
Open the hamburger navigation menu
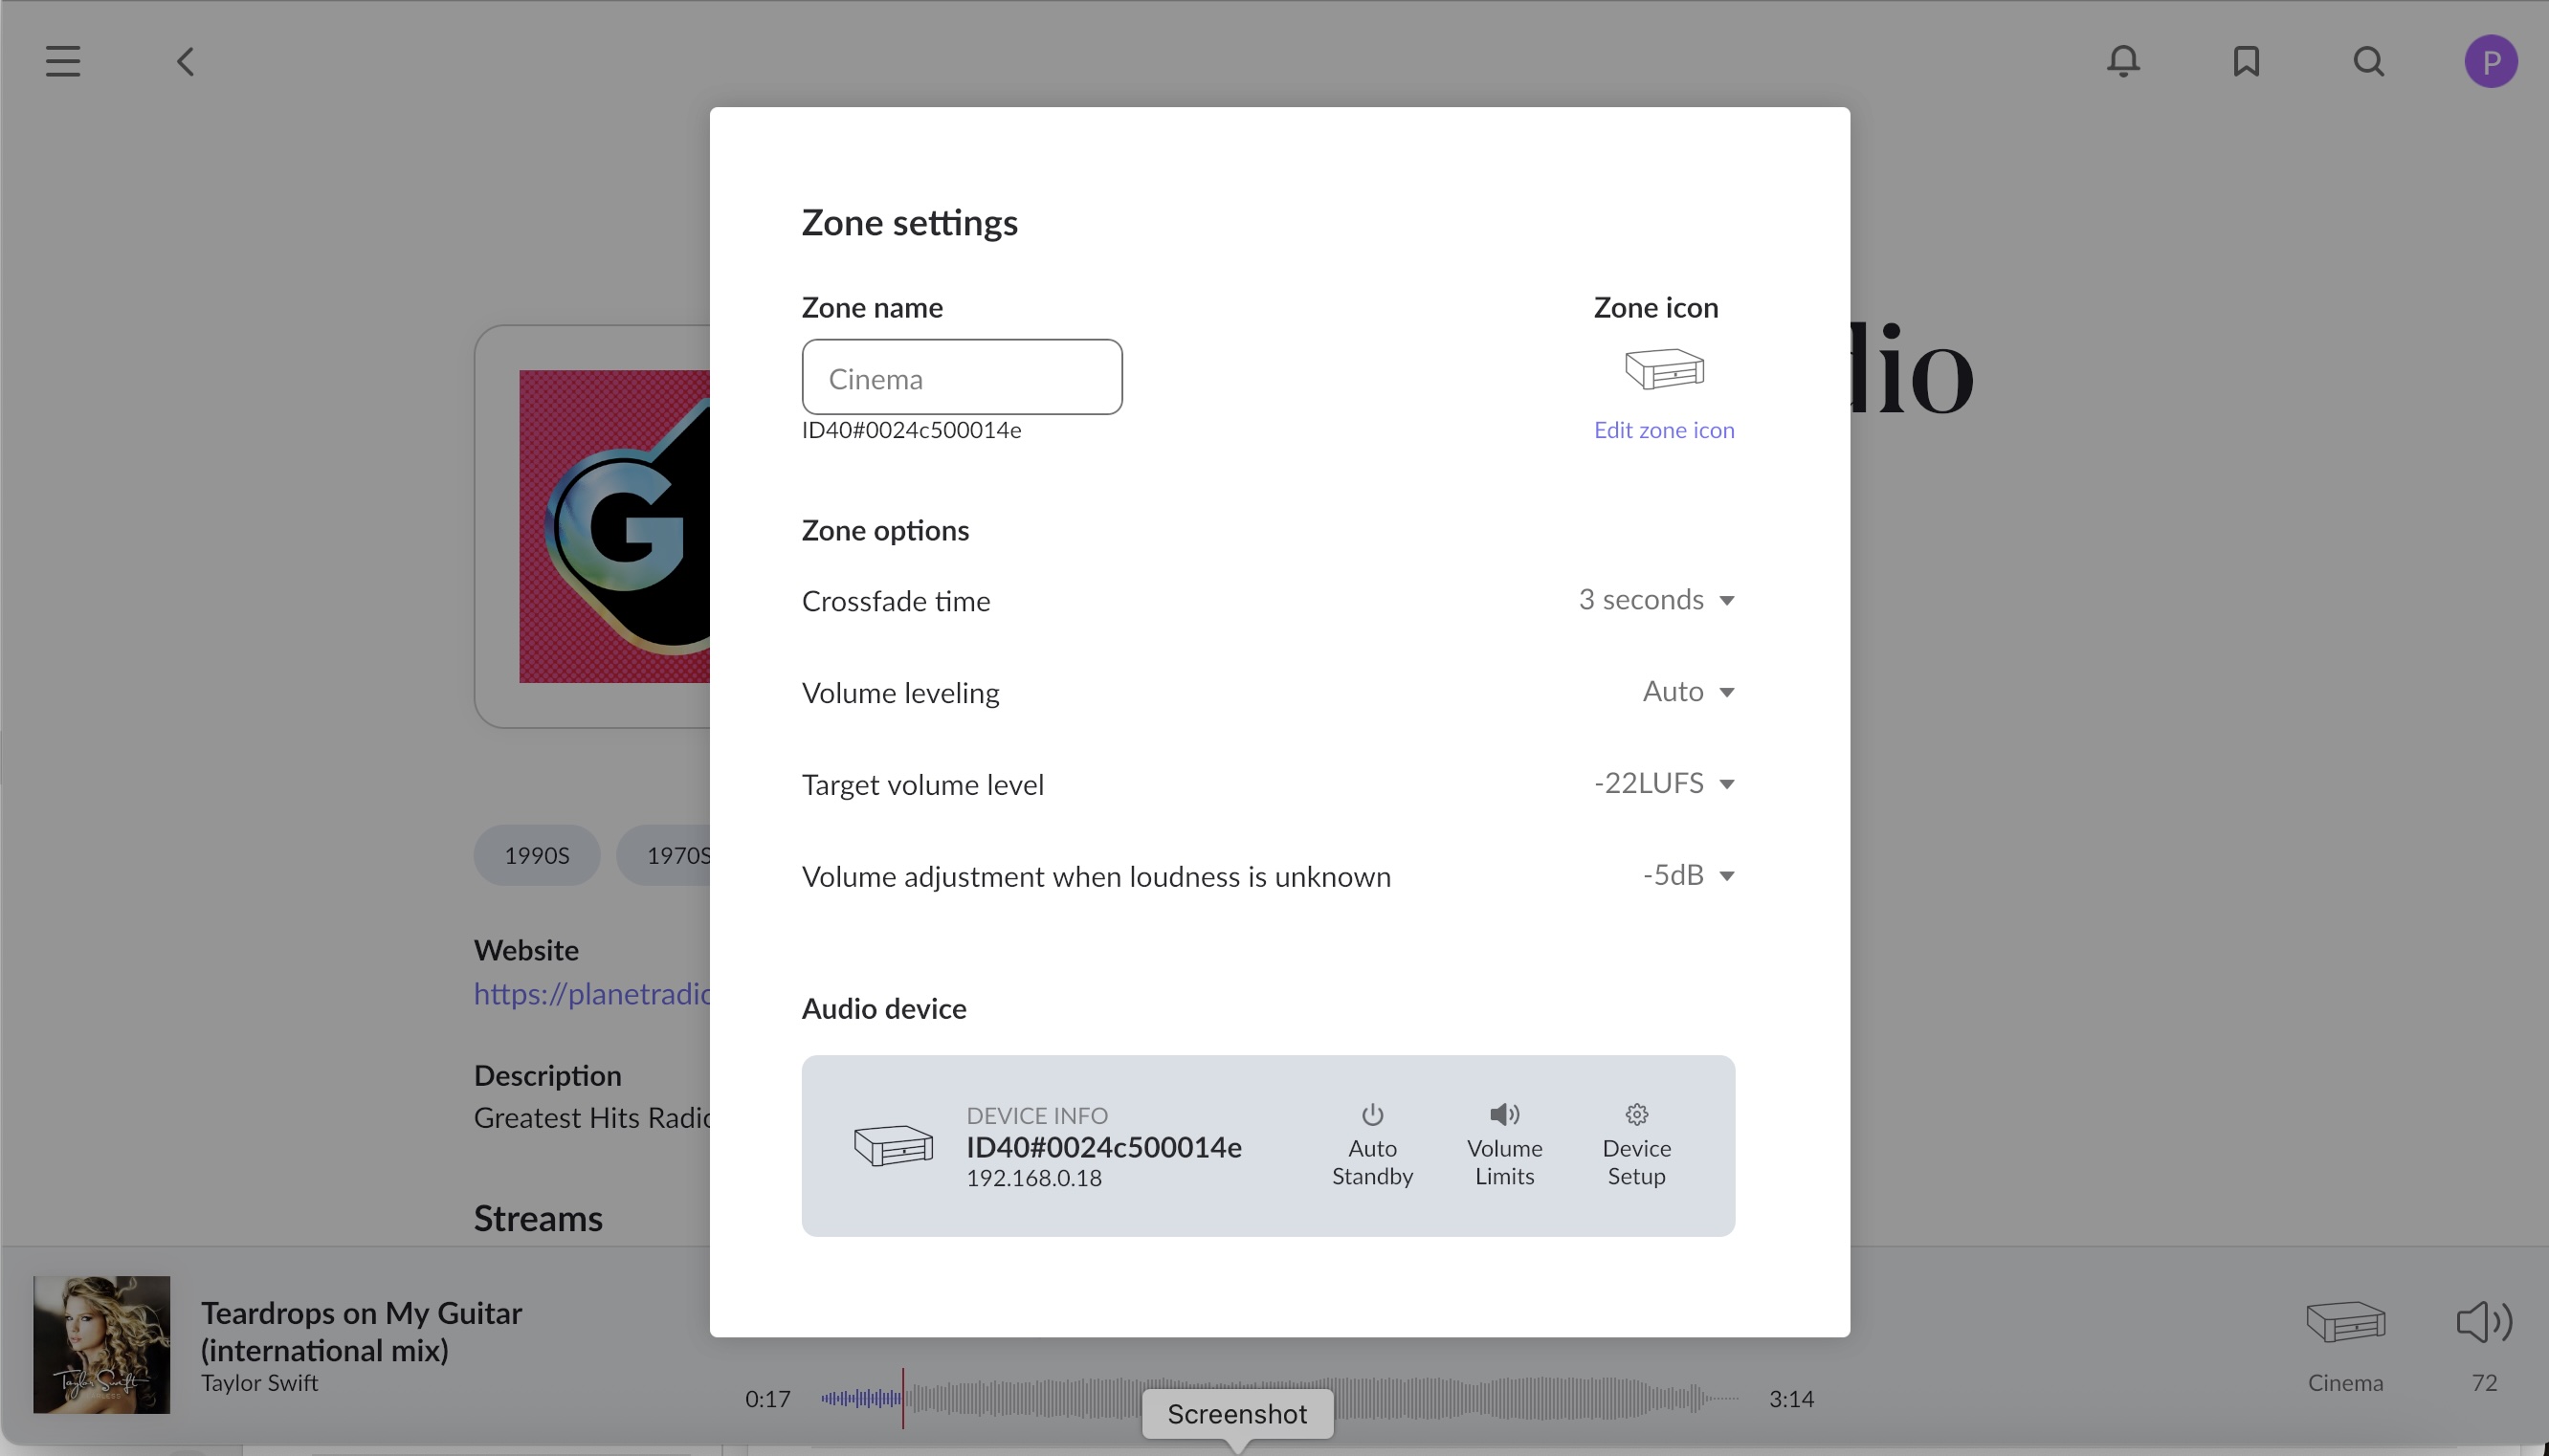[62, 62]
